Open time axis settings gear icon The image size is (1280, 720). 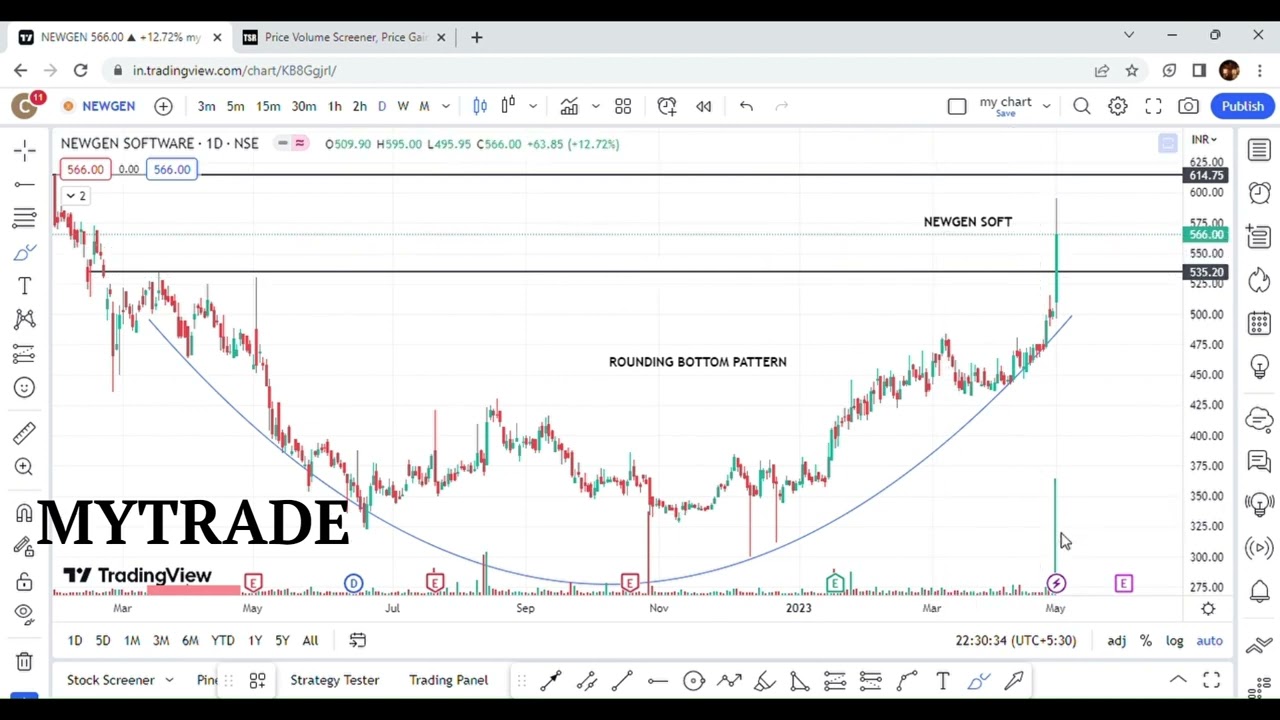1208,609
